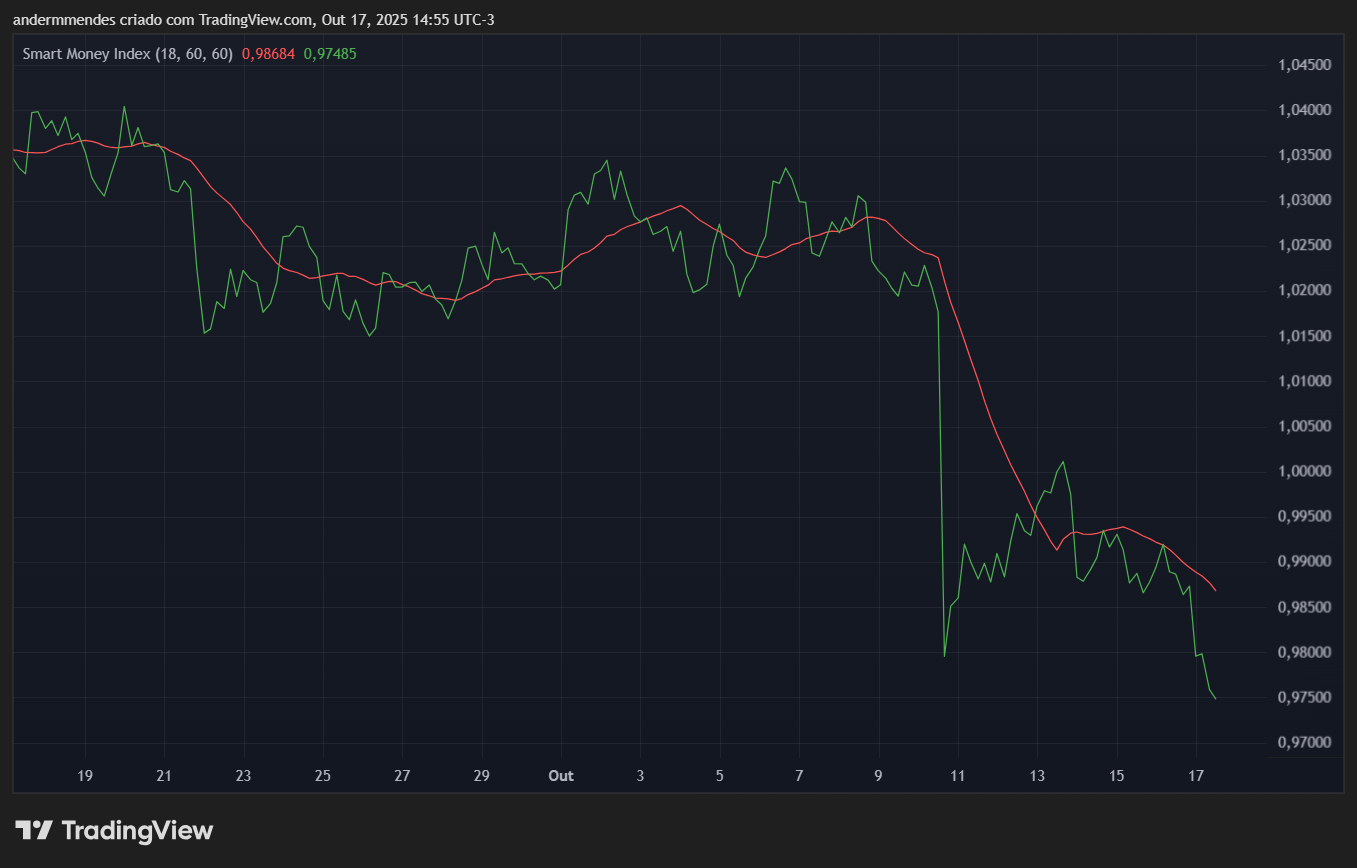Click the header attribution text with TradingView.com

(255, 18)
